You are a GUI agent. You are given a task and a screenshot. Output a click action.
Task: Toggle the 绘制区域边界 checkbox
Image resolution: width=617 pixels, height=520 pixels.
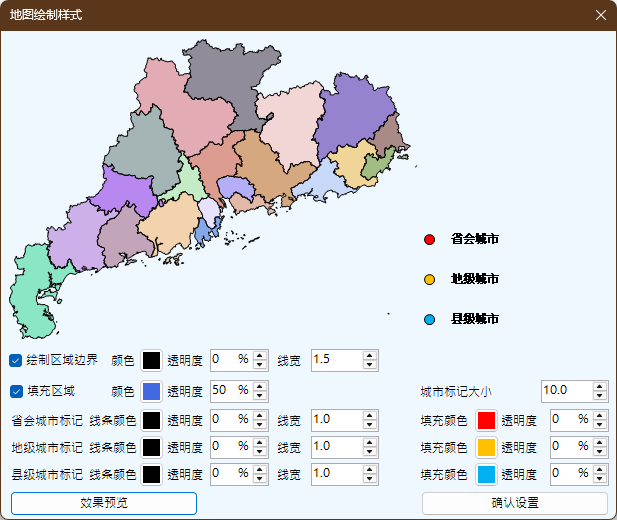tap(16, 360)
